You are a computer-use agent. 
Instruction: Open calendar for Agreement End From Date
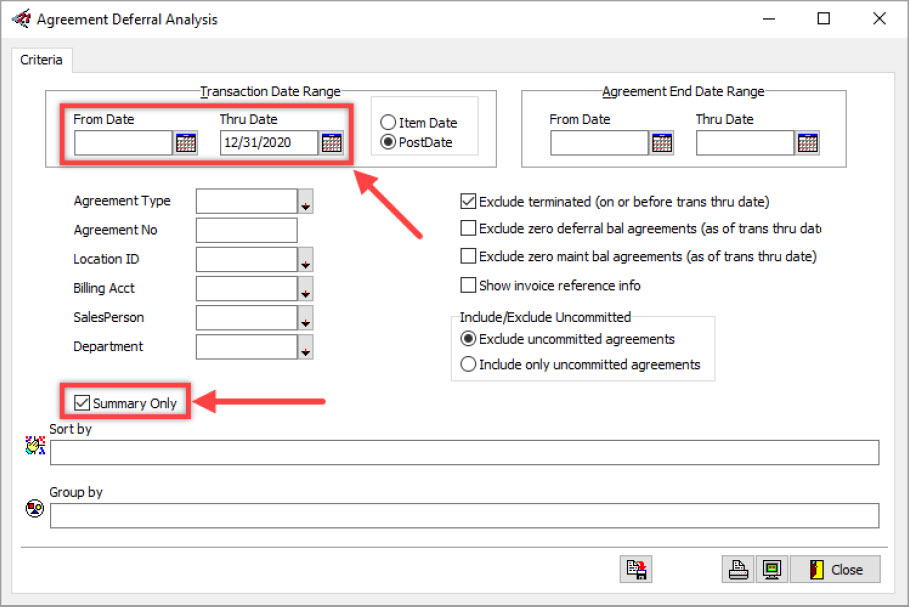662,143
